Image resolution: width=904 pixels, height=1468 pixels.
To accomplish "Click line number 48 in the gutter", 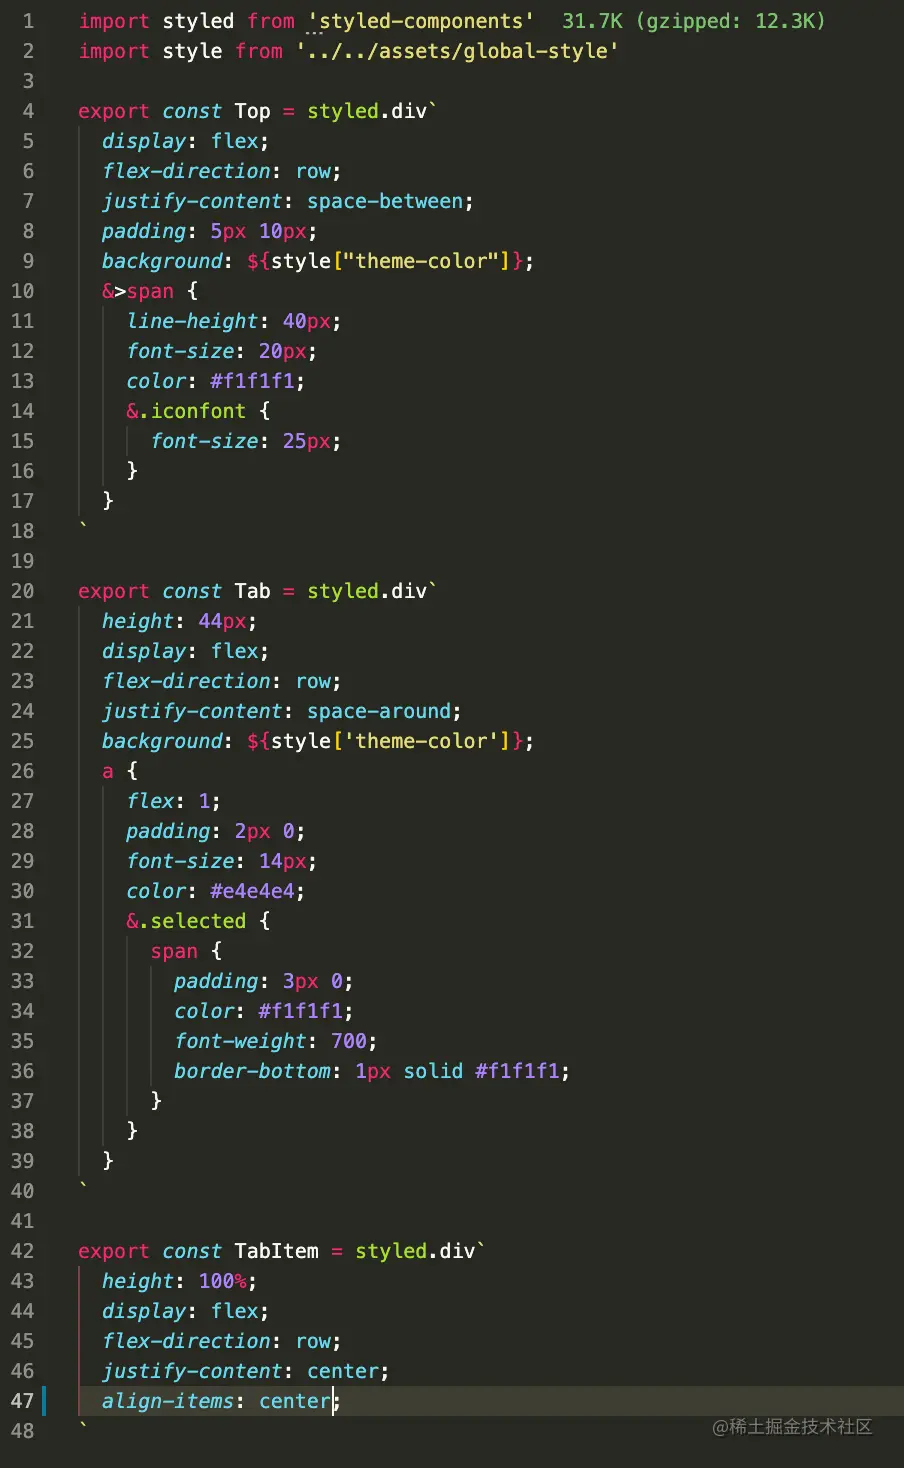I will (22, 1431).
